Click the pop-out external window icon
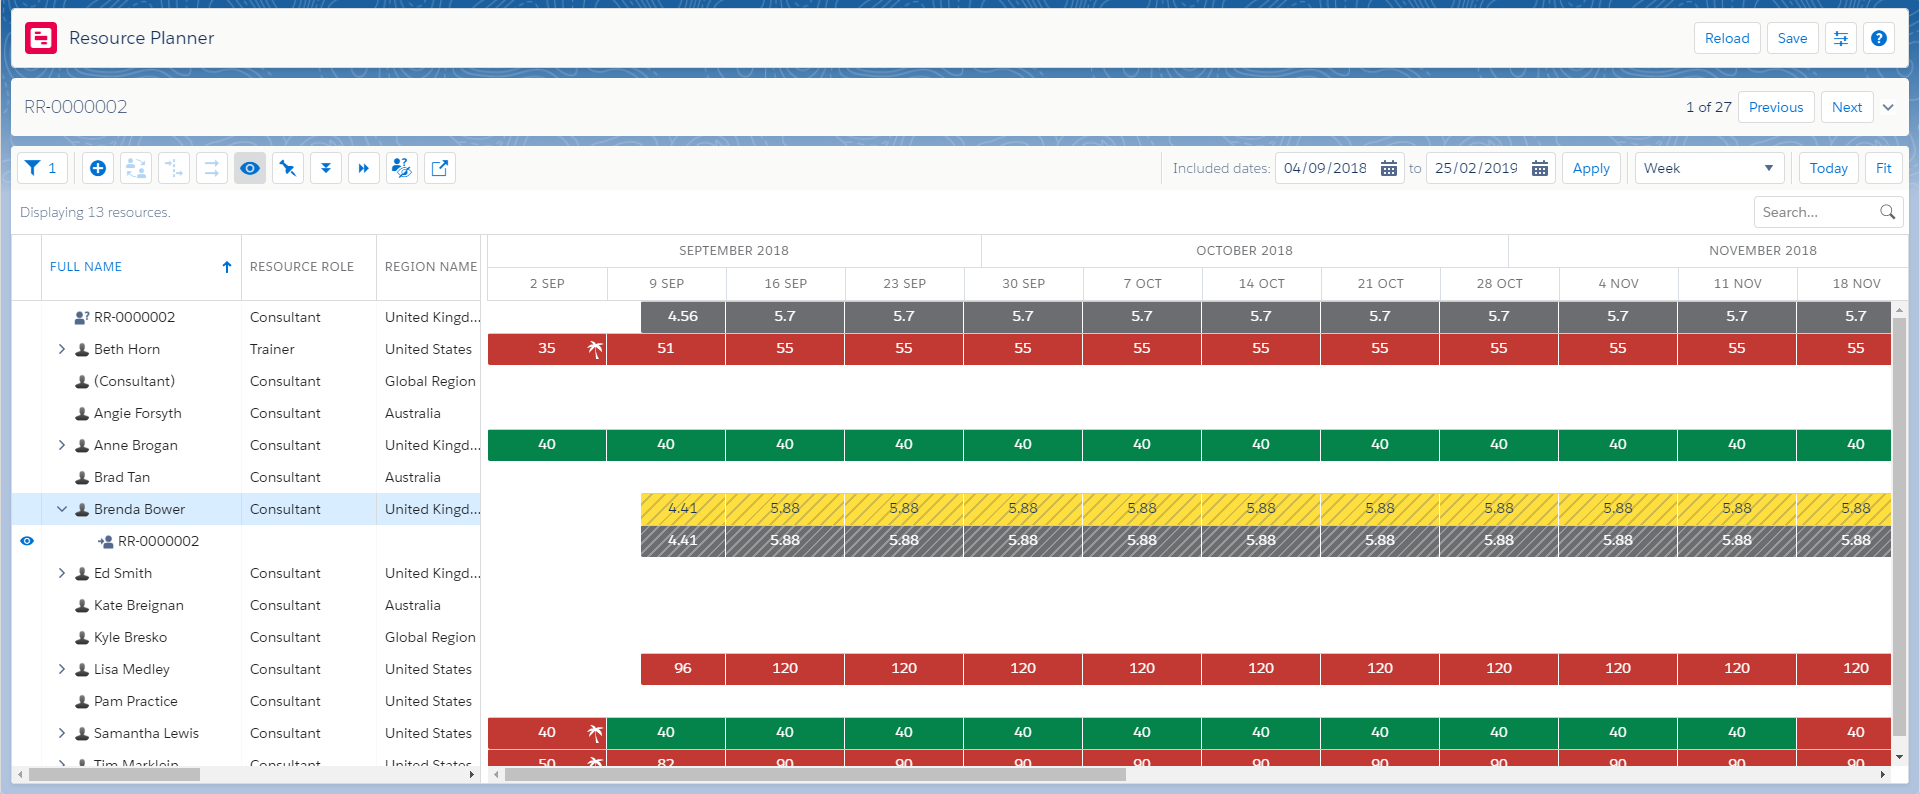The width and height of the screenshot is (1920, 794). tap(440, 168)
